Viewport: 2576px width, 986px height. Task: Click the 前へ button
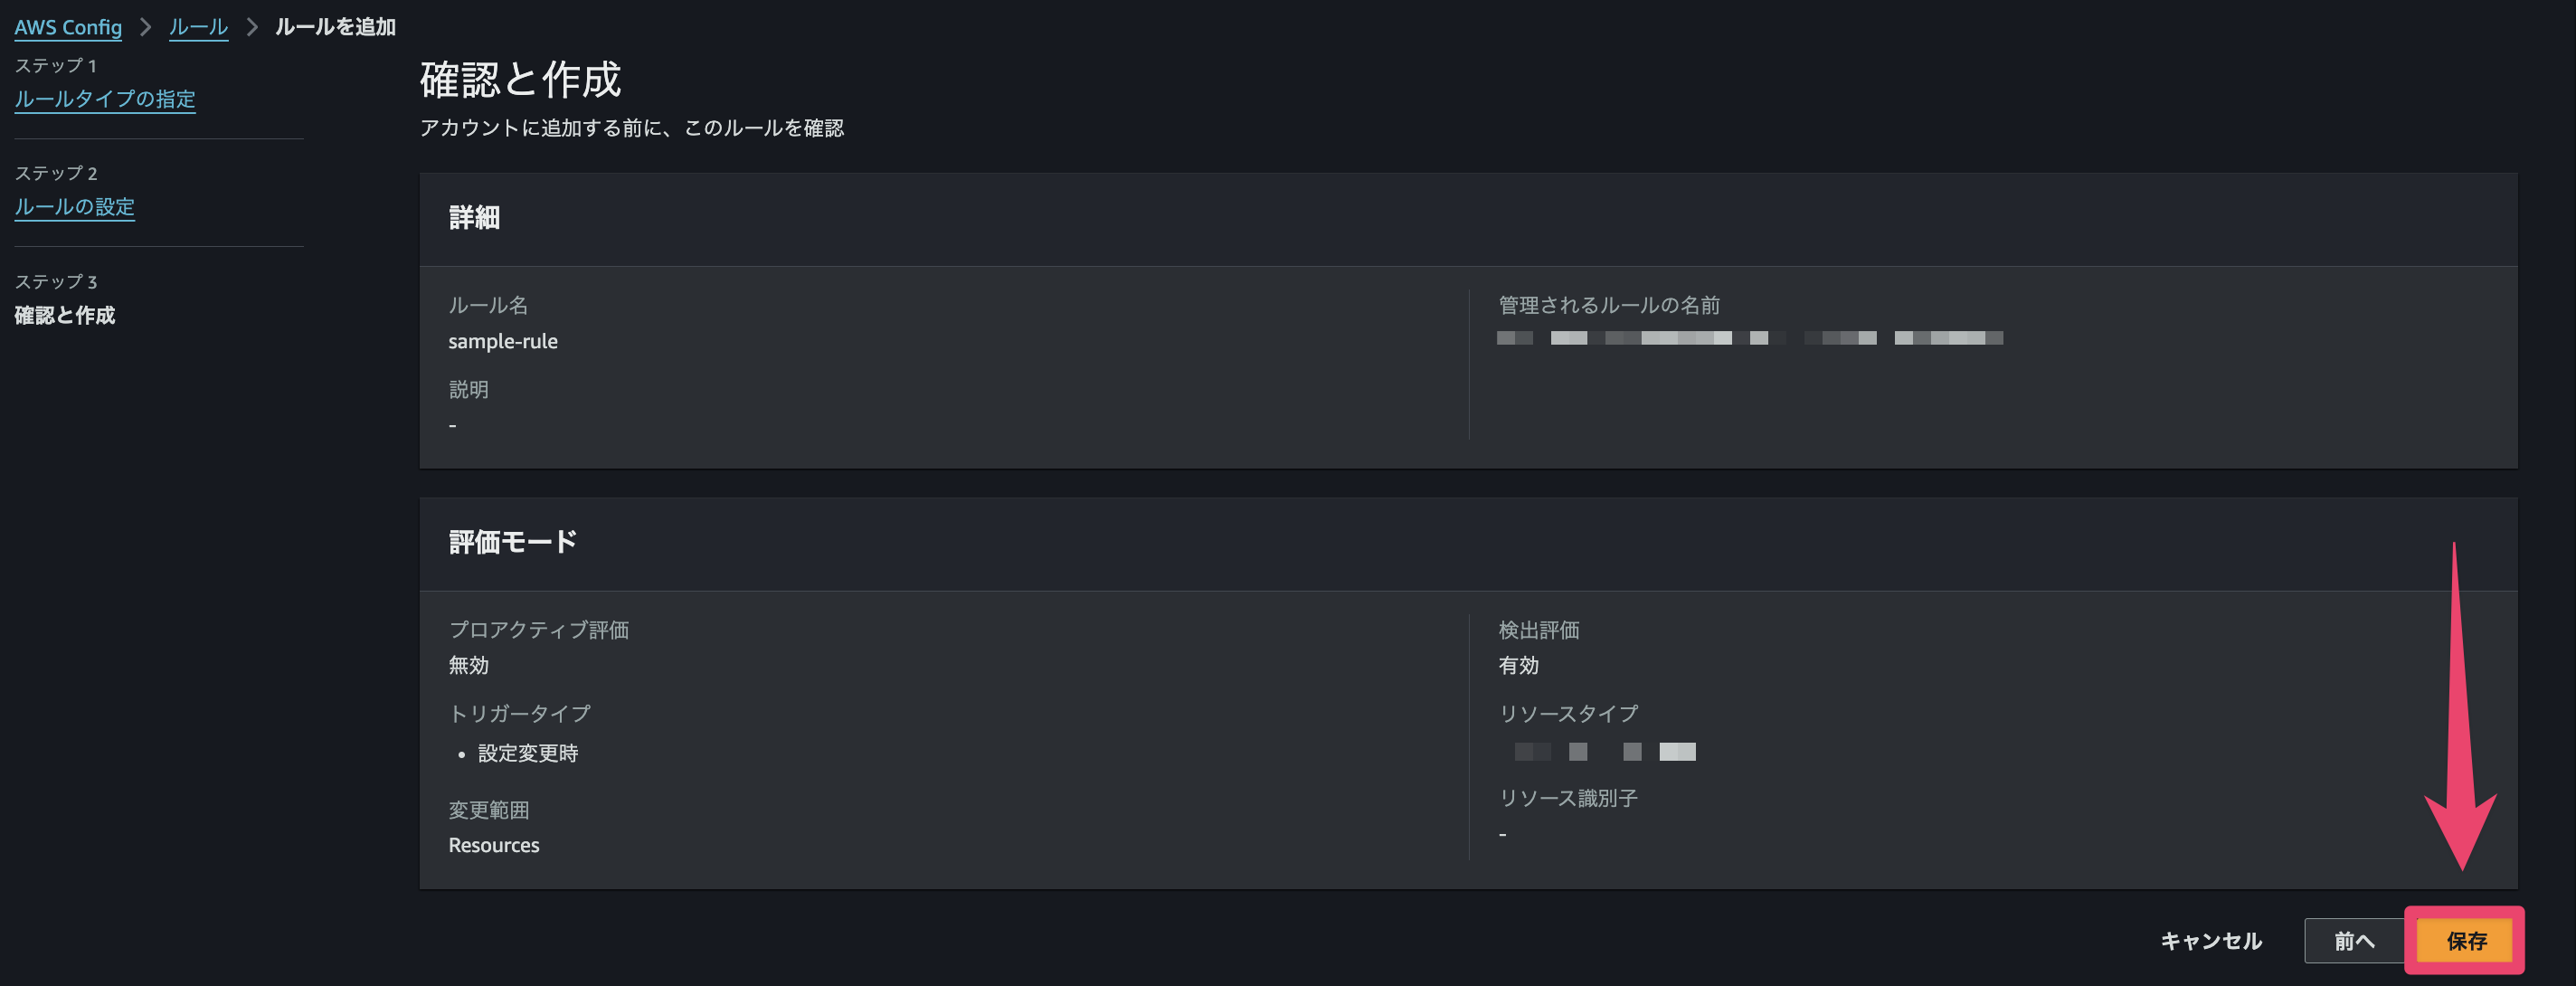[2357, 940]
